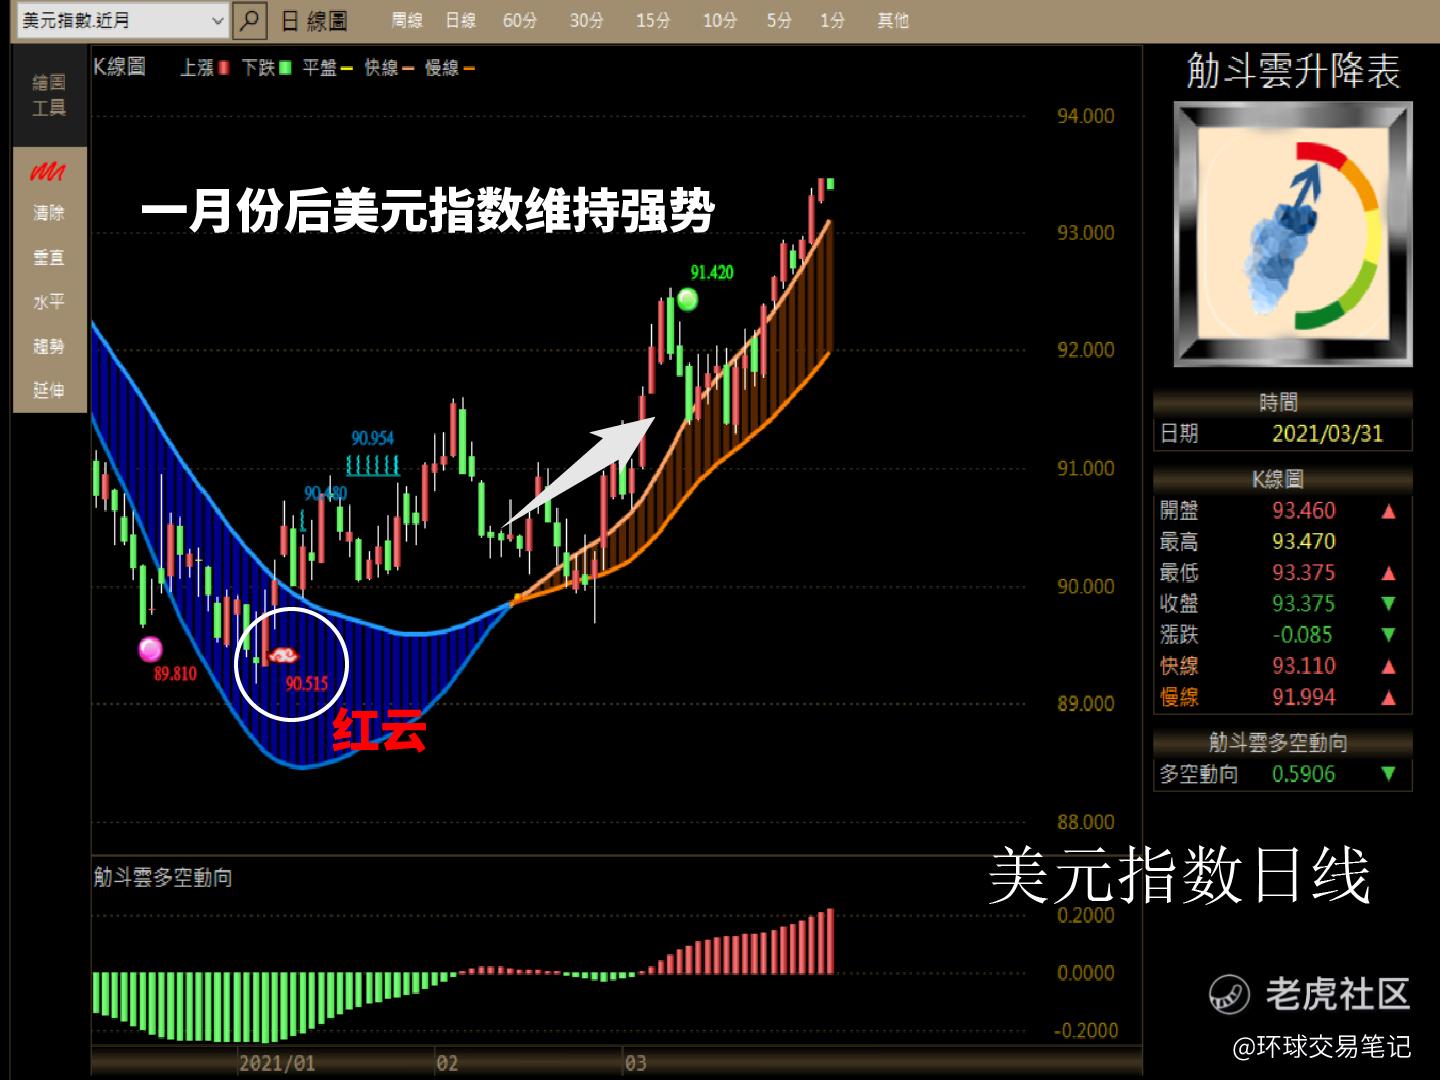This screenshot has width=1440, height=1080.
Task: Click the red up arrow beside 最低
Action: pos(1388,573)
